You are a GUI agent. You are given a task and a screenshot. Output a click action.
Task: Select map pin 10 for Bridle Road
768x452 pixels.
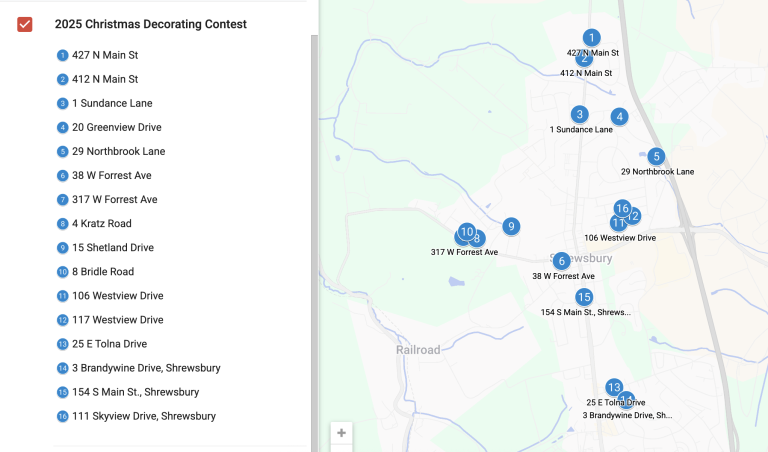[x=466, y=231]
